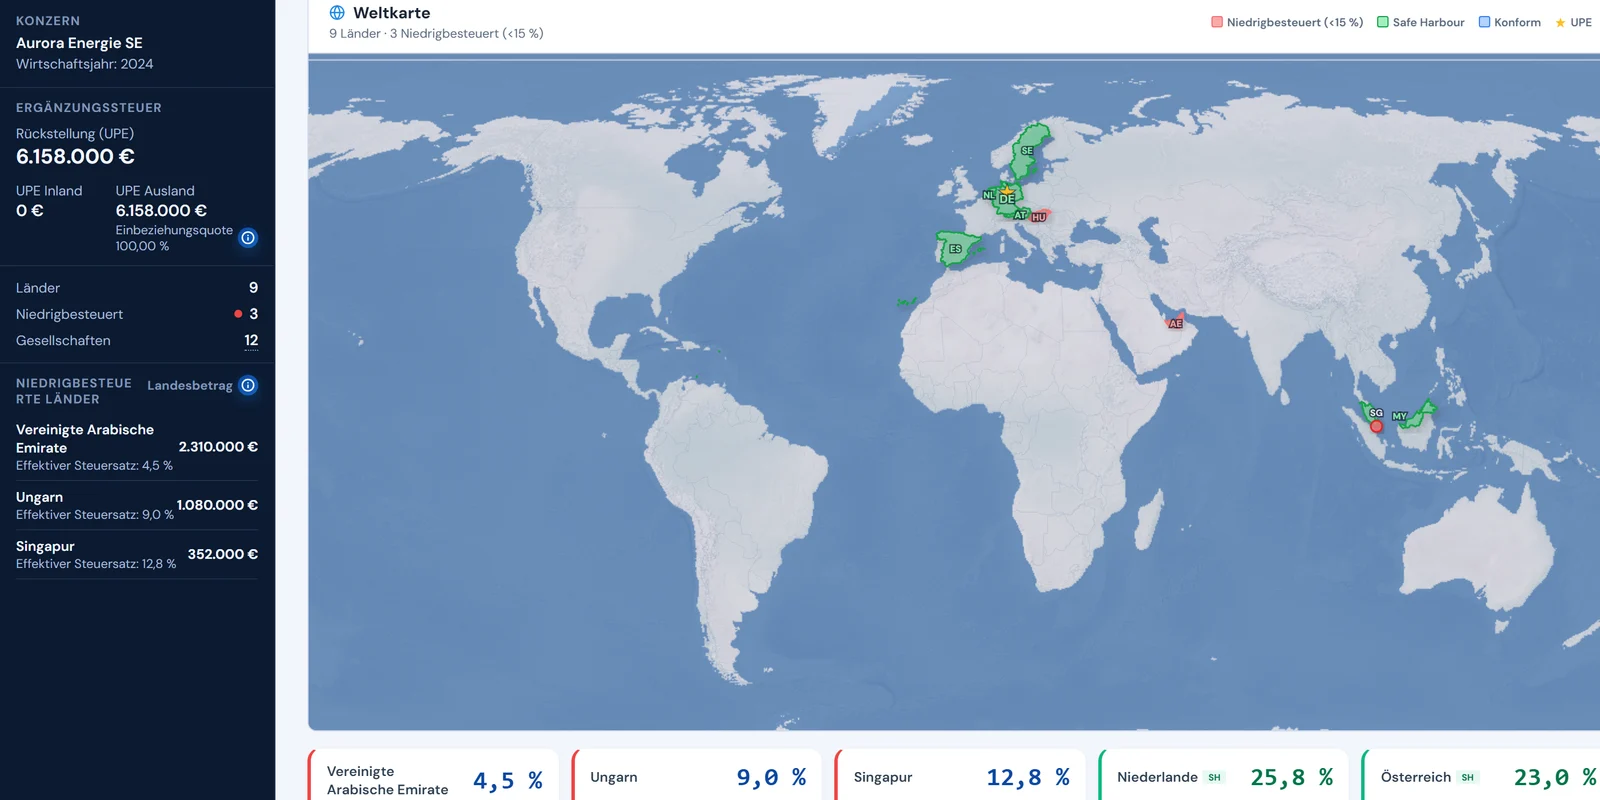The height and width of the screenshot is (800, 1600).
Task: Click the globe icon beside Weltkarte
Action: click(x=337, y=13)
